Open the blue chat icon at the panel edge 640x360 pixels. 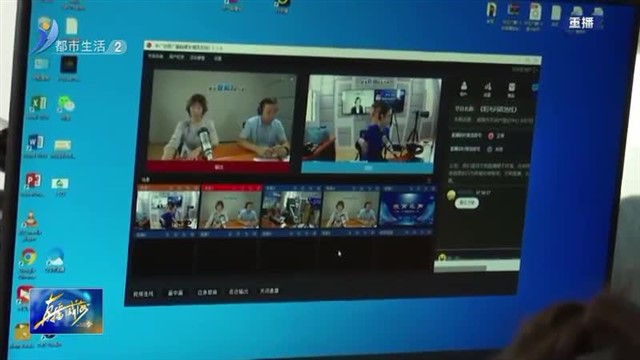coord(535,88)
